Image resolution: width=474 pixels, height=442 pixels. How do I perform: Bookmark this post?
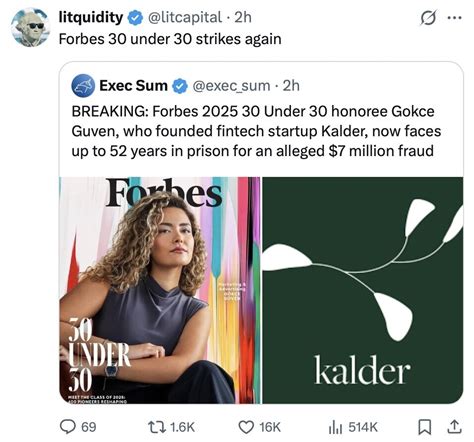click(425, 427)
